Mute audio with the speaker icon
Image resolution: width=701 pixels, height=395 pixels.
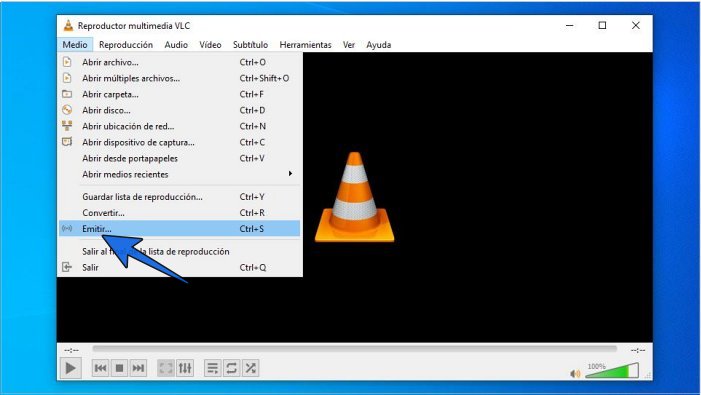(x=575, y=374)
